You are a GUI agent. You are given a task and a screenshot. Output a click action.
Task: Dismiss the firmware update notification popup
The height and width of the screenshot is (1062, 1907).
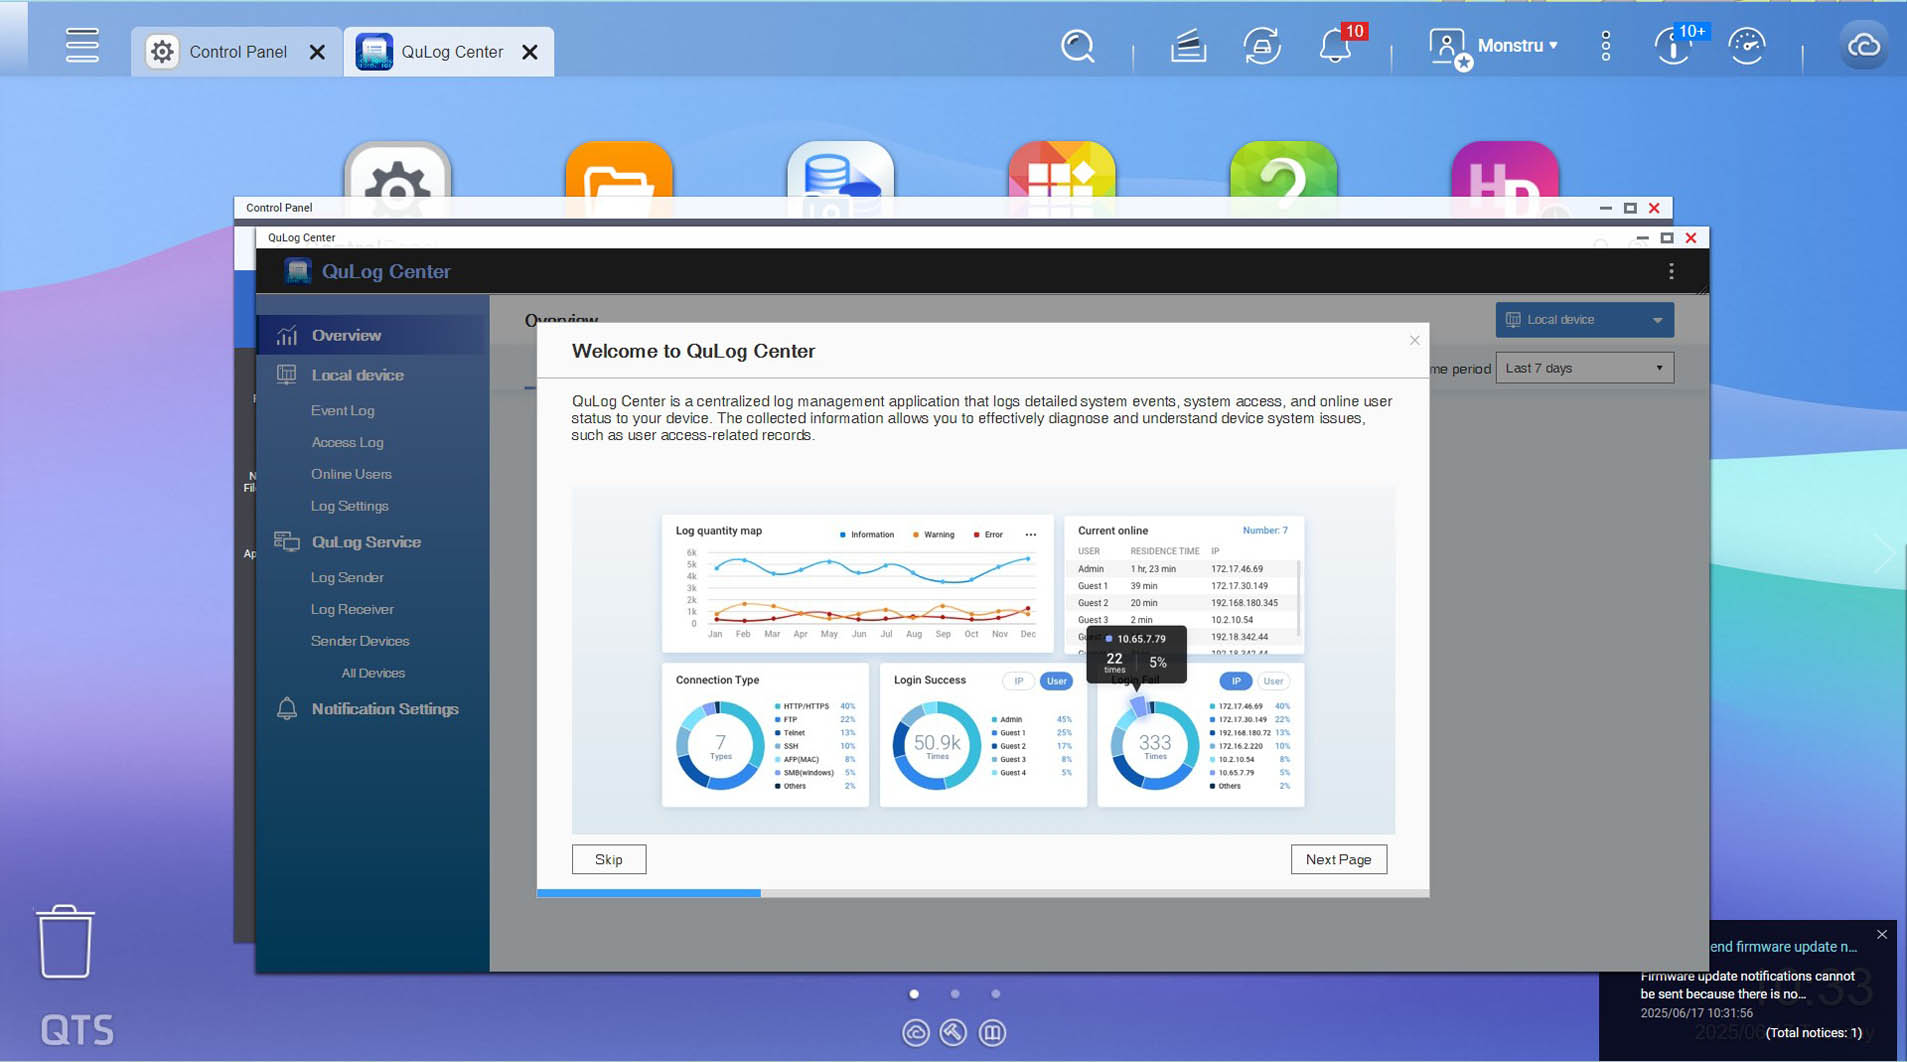pos(1881,934)
